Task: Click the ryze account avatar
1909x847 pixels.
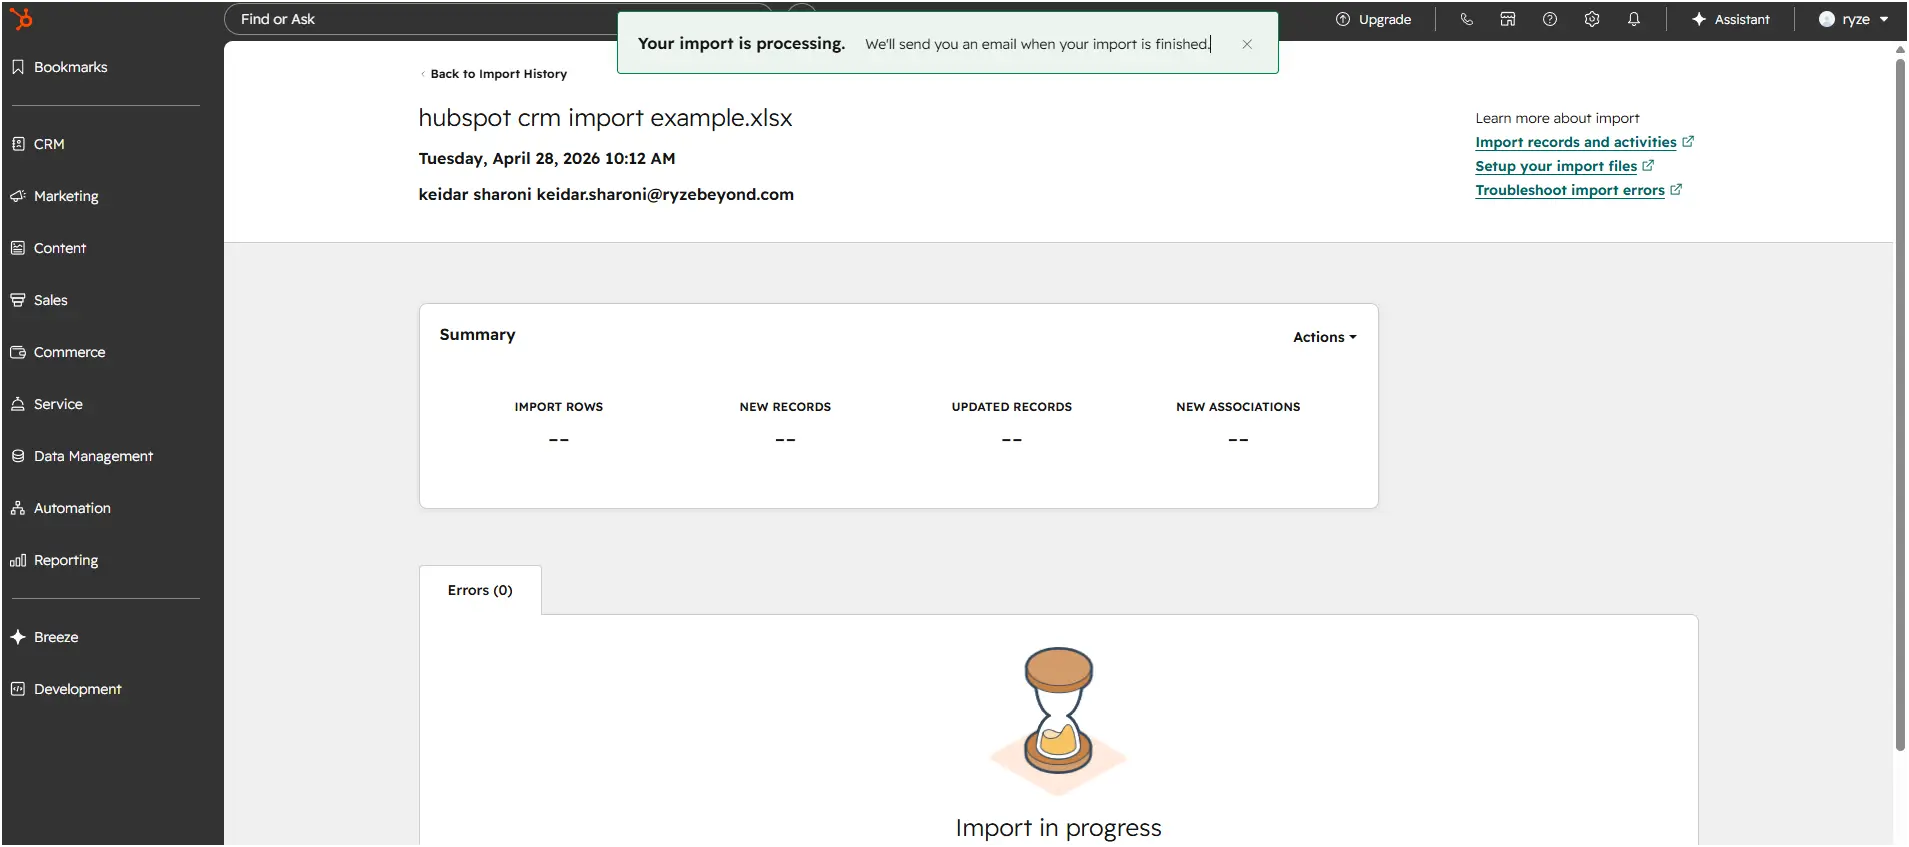Action: (1827, 19)
